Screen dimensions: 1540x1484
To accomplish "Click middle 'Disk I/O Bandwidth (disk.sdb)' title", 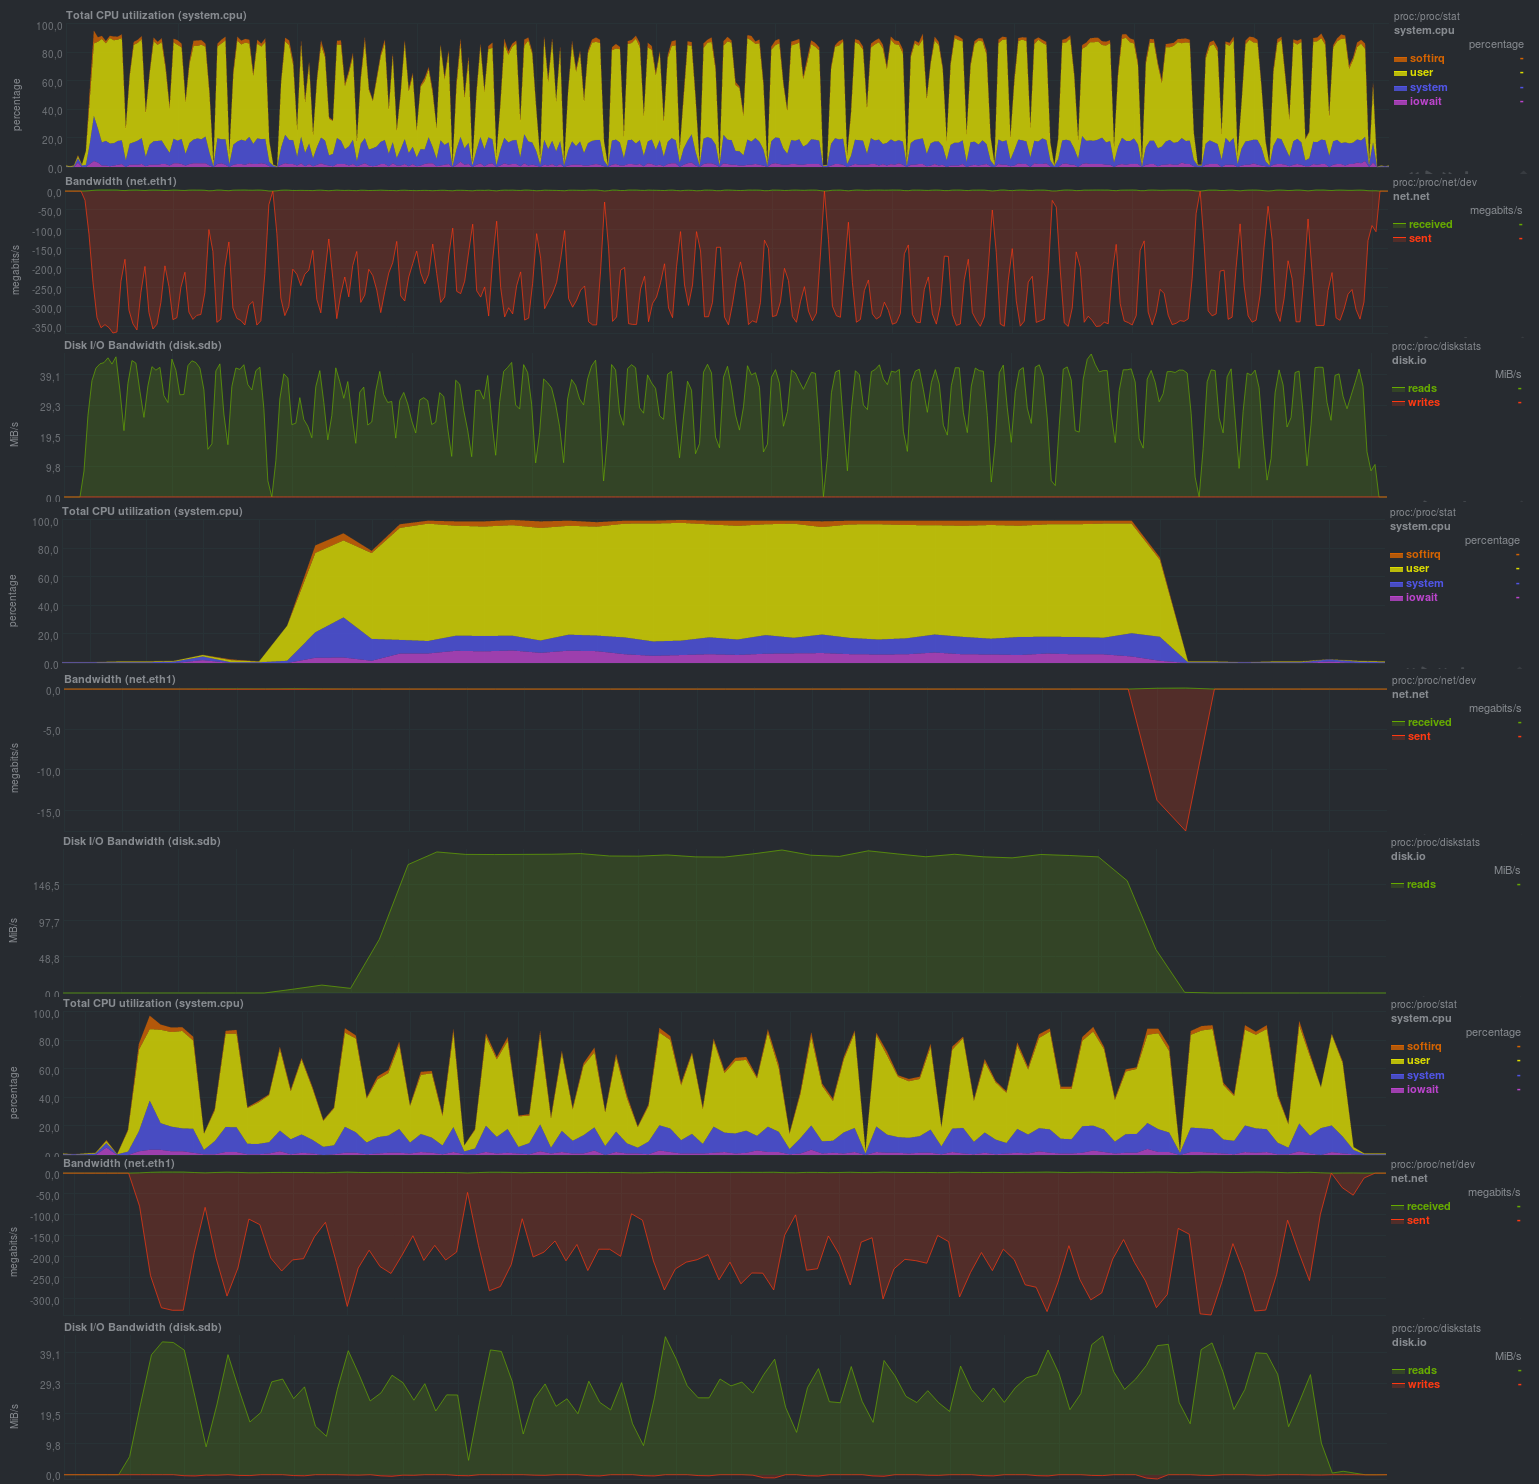I will (142, 842).
